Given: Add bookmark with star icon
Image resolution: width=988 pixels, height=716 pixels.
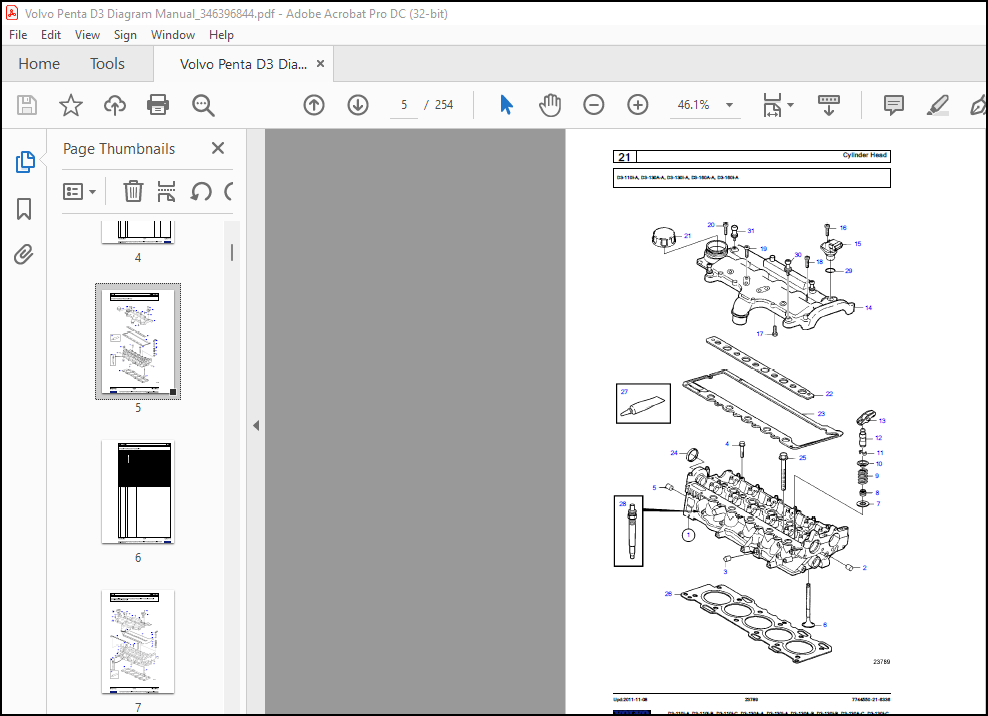Looking at the screenshot, I should pyautogui.click(x=71, y=105).
